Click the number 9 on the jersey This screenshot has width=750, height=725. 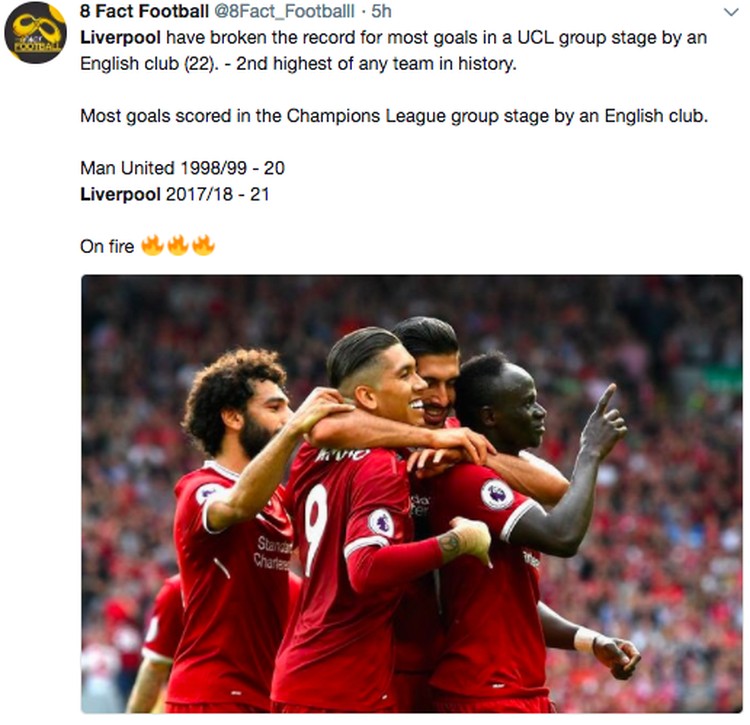316,528
